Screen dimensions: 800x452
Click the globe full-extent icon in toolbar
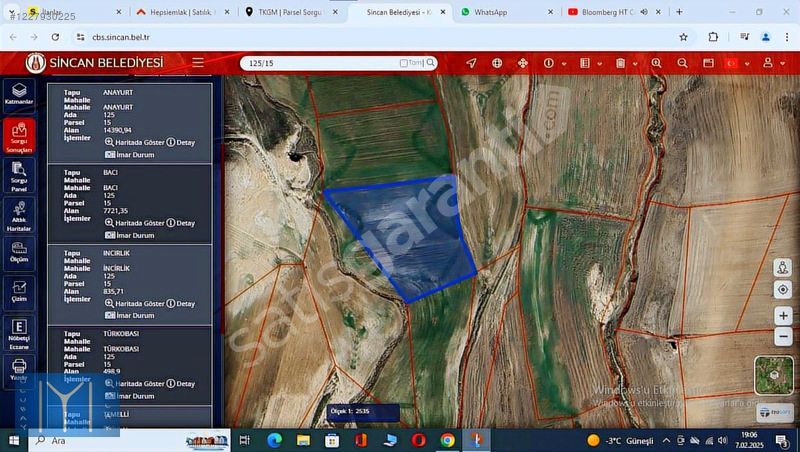point(497,63)
